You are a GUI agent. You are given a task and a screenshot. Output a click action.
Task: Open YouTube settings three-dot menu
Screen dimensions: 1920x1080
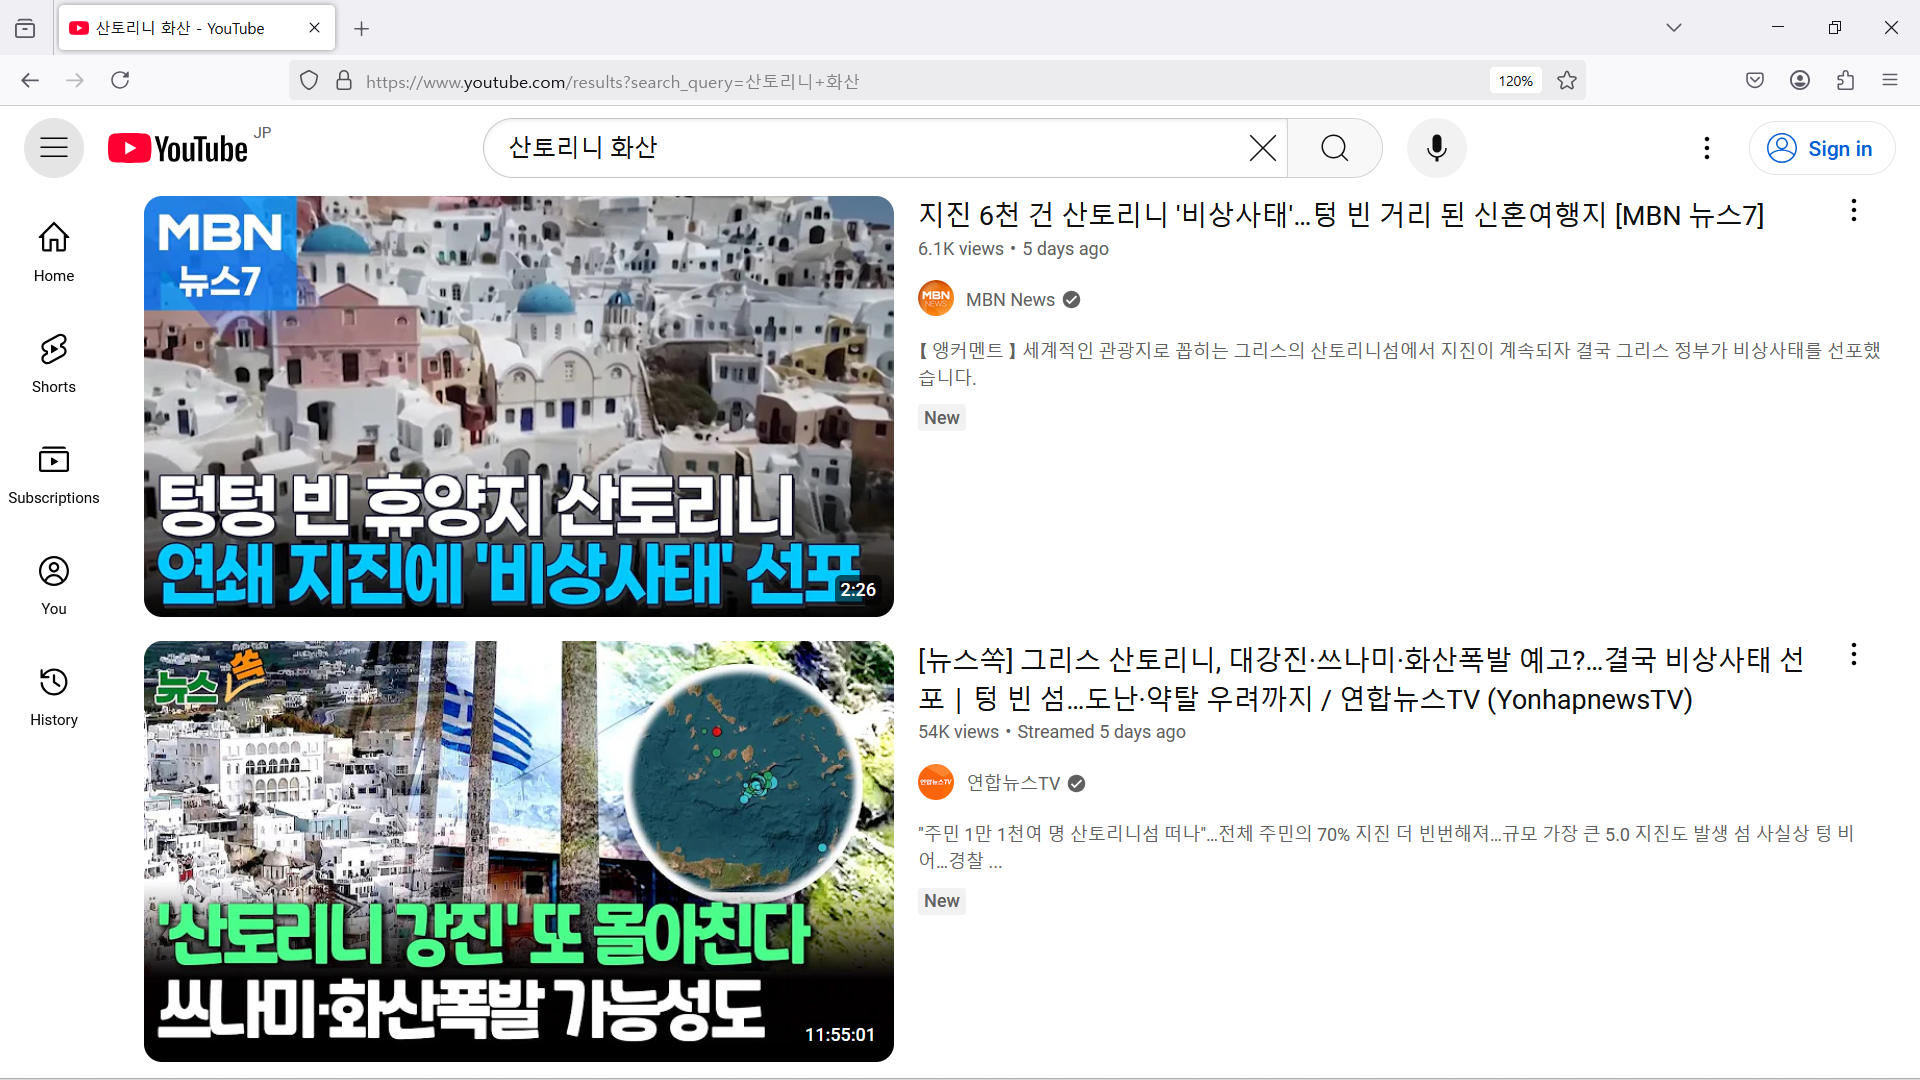1707,148
